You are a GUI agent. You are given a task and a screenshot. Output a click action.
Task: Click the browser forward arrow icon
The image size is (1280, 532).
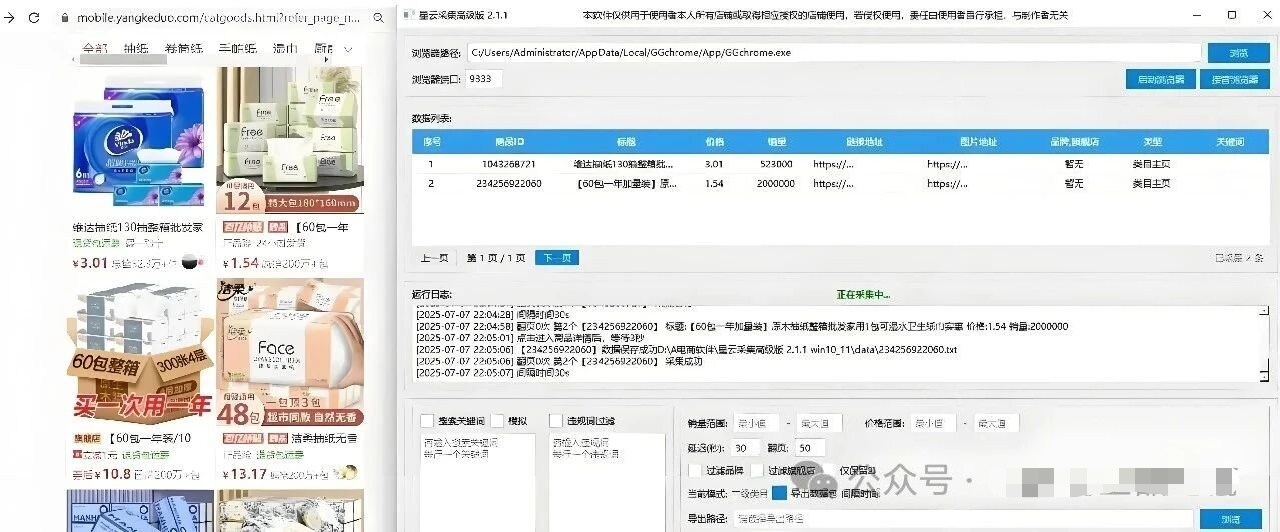click(9, 18)
